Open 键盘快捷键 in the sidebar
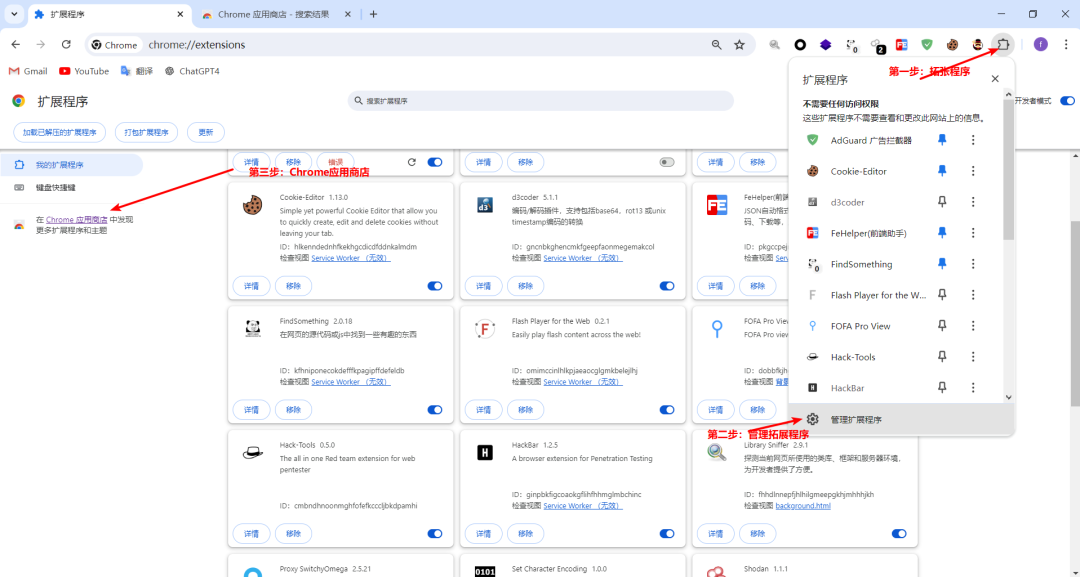This screenshot has height=577, width=1080. [72, 187]
